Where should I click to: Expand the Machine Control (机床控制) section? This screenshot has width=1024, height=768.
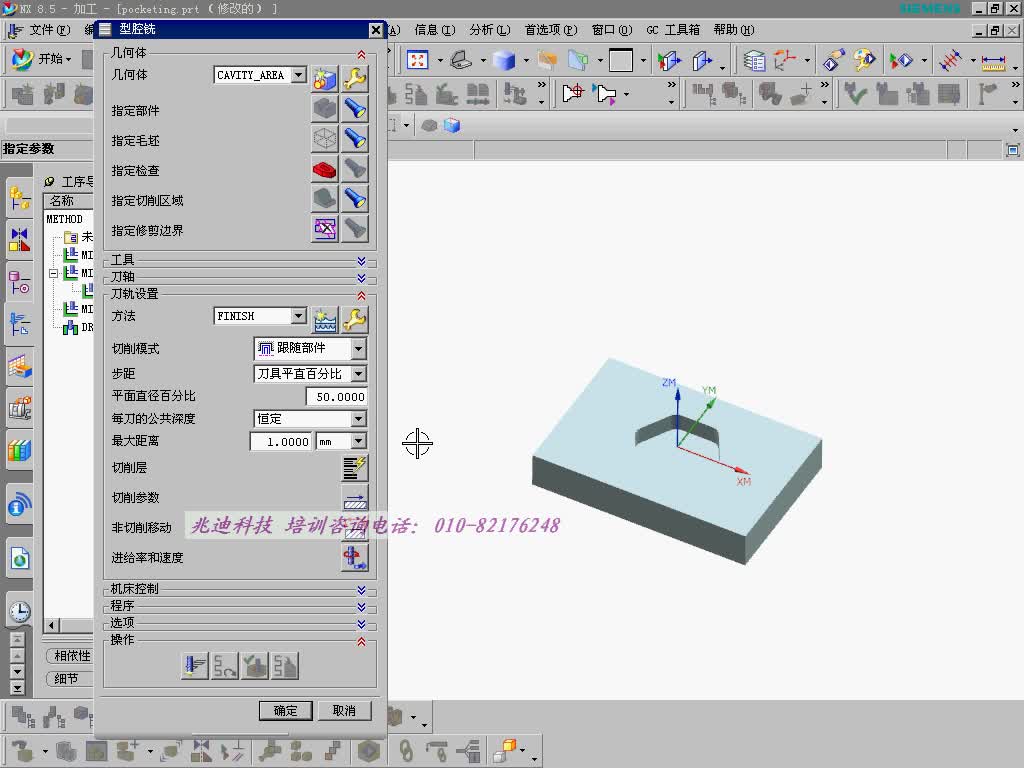[x=361, y=590]
